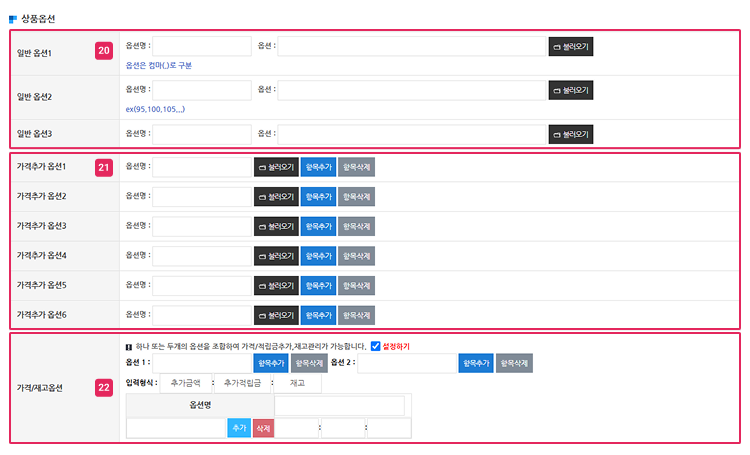Image resolution: width=750 pixels, height=455 pixels.
Task: Uncheck the 설정하기 checkbox
Action: point(375,346)
